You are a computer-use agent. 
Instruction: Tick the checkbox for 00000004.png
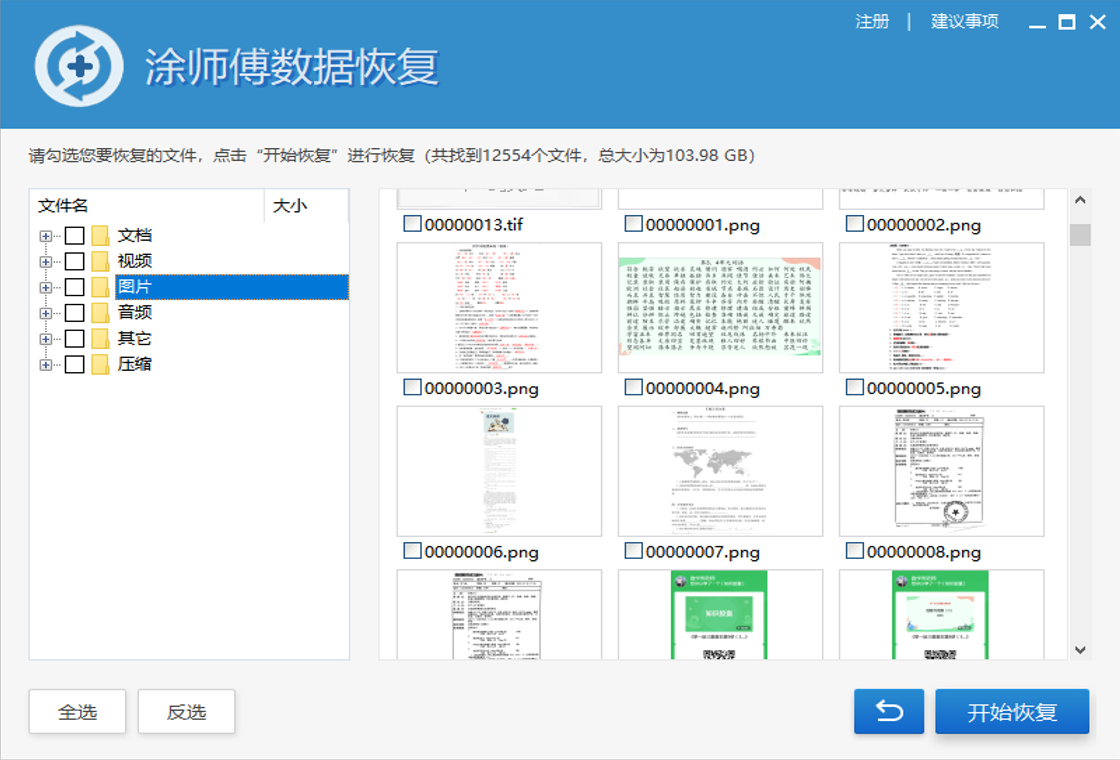[633, 387]
